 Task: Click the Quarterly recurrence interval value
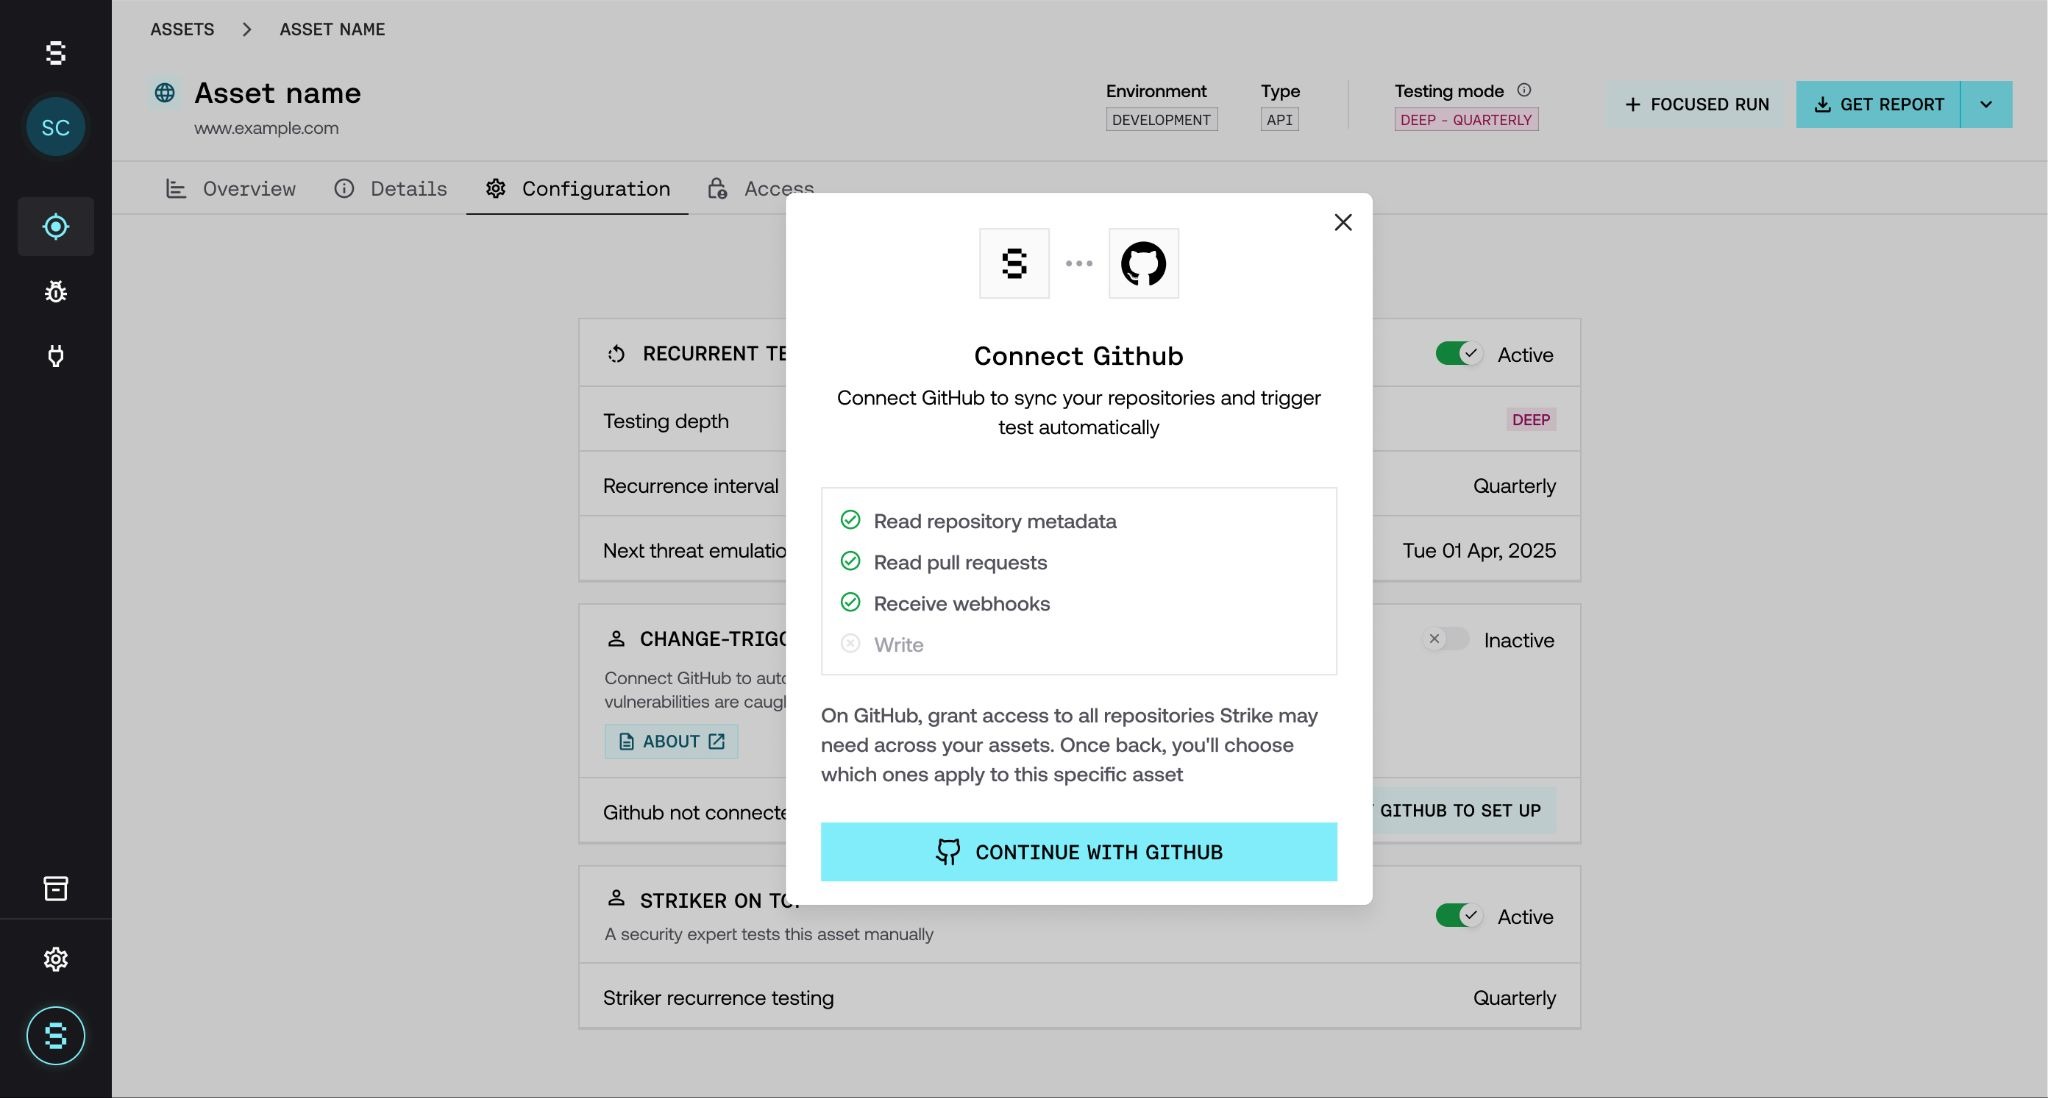(1514, 486)
